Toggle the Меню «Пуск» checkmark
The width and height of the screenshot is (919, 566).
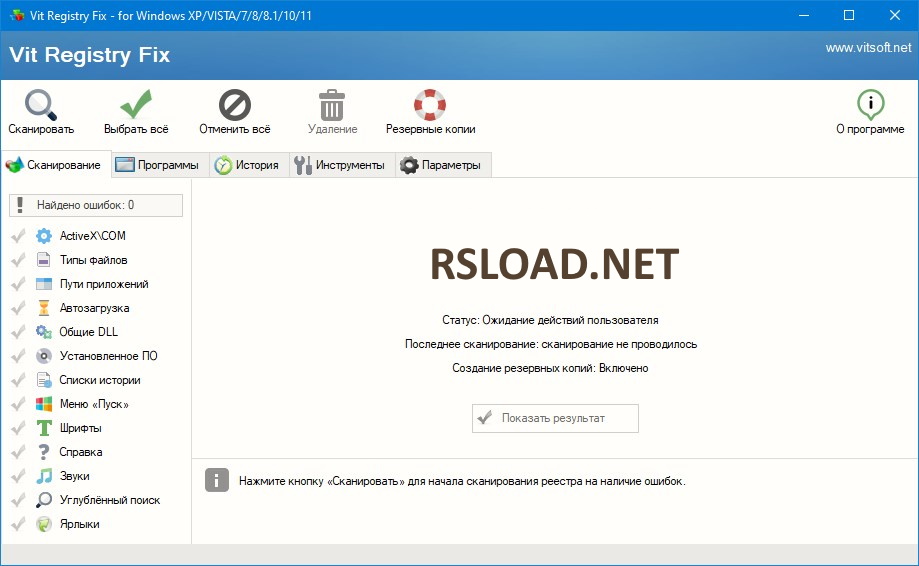(x=18, y=404)
